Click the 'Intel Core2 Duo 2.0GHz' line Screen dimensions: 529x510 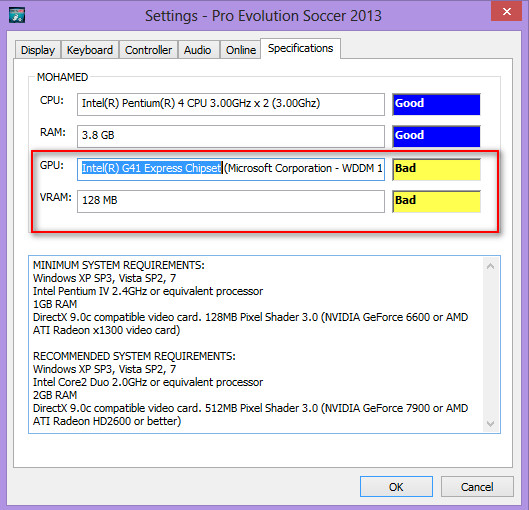click(148, 382)
